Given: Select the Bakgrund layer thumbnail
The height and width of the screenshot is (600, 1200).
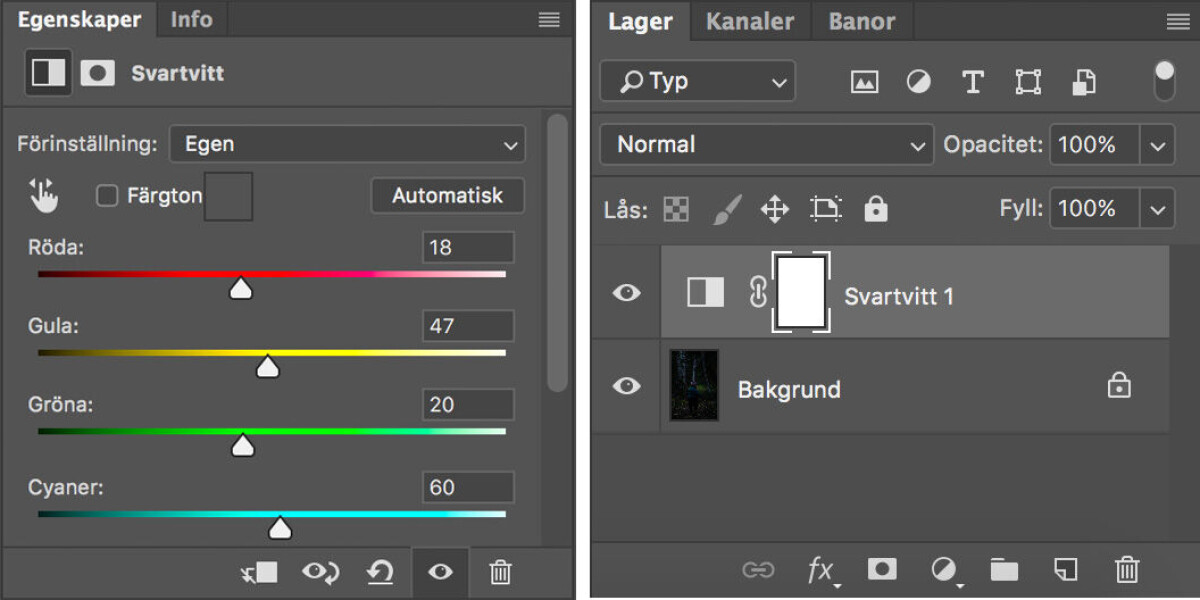Looking at the screenshot, I should 694,385.
